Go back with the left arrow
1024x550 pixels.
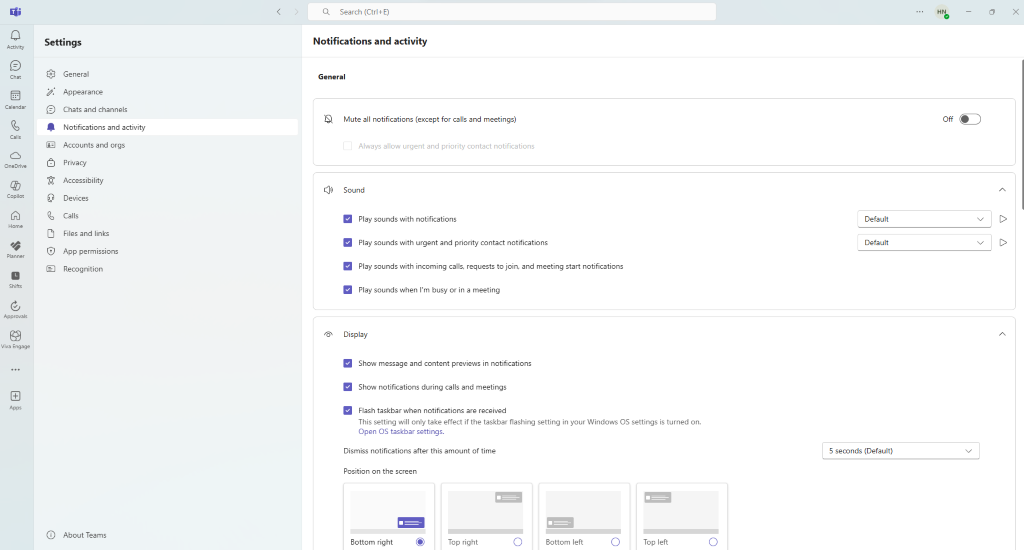point(279,12)
